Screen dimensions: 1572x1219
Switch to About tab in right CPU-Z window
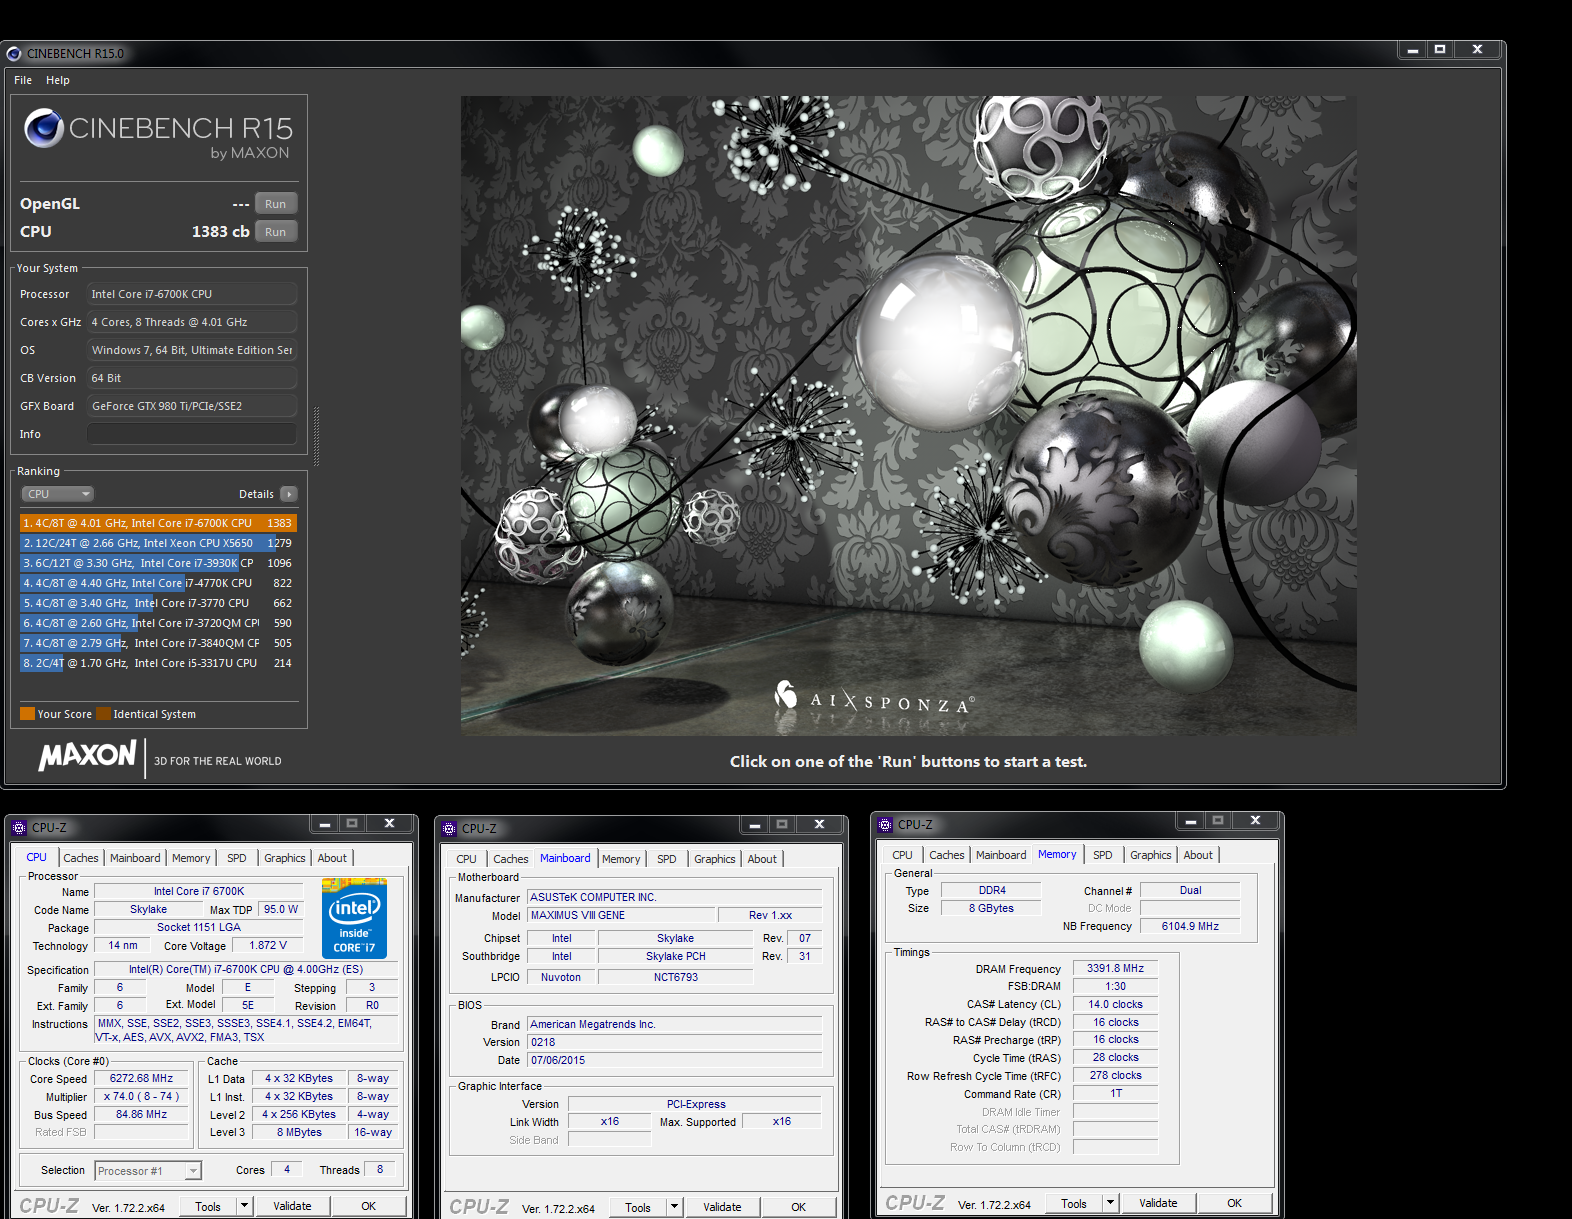(x=1198, y=855)
